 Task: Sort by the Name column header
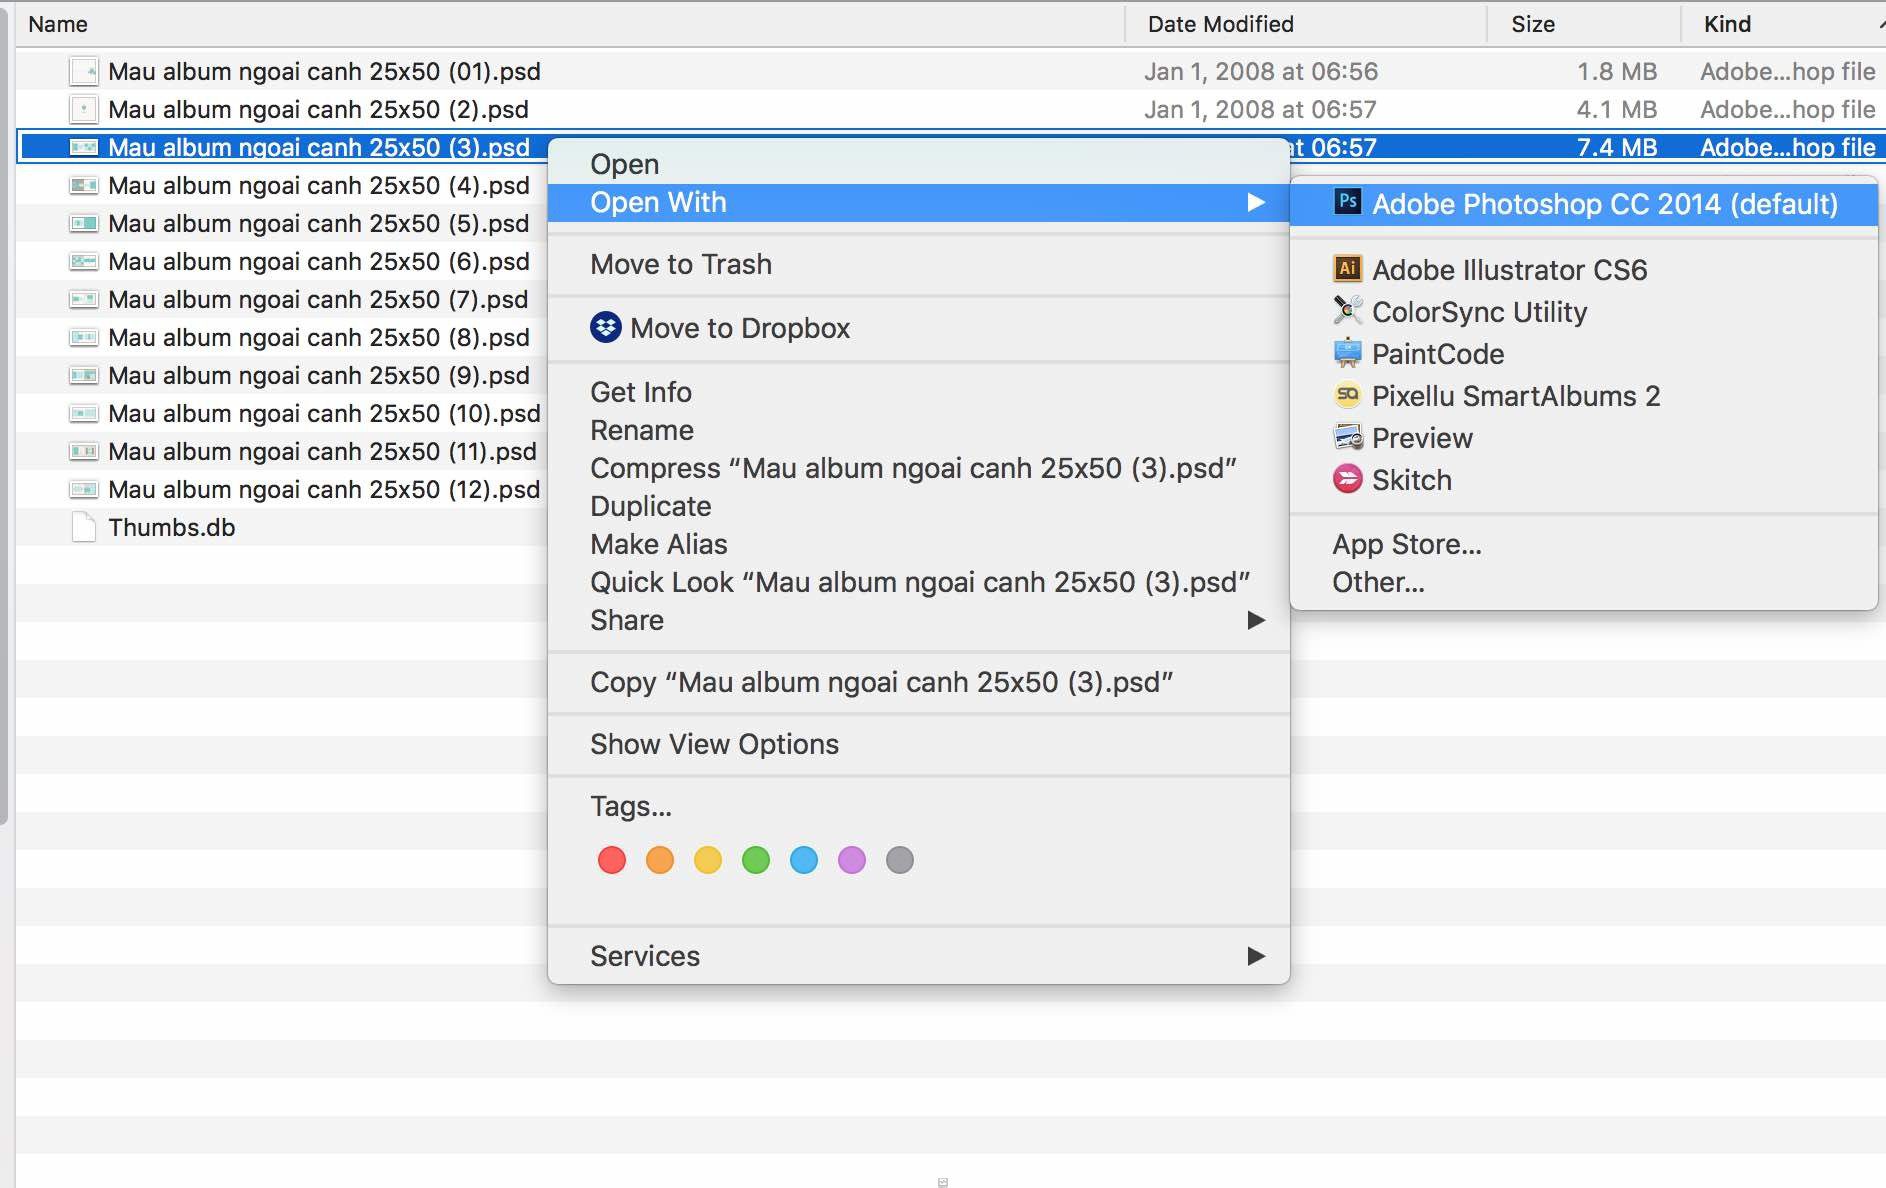click(x=570, y=24)
